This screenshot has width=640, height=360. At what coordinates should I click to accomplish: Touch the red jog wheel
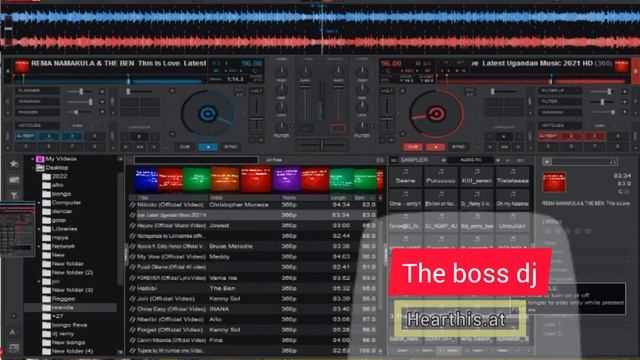coord(436,114)
